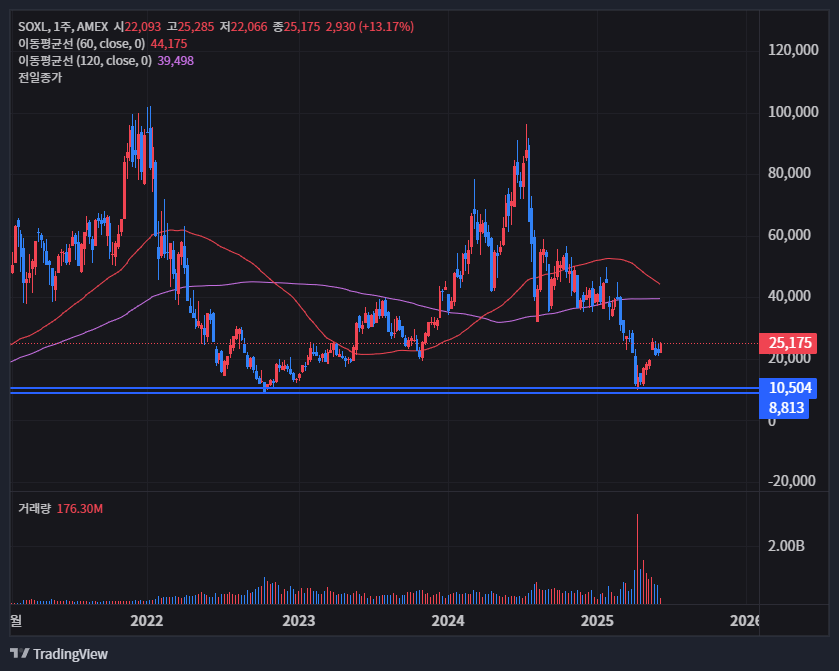Screen dimensions: 839x671
Task: Click the blue price line tag 8,813
Action: (784, 408)
